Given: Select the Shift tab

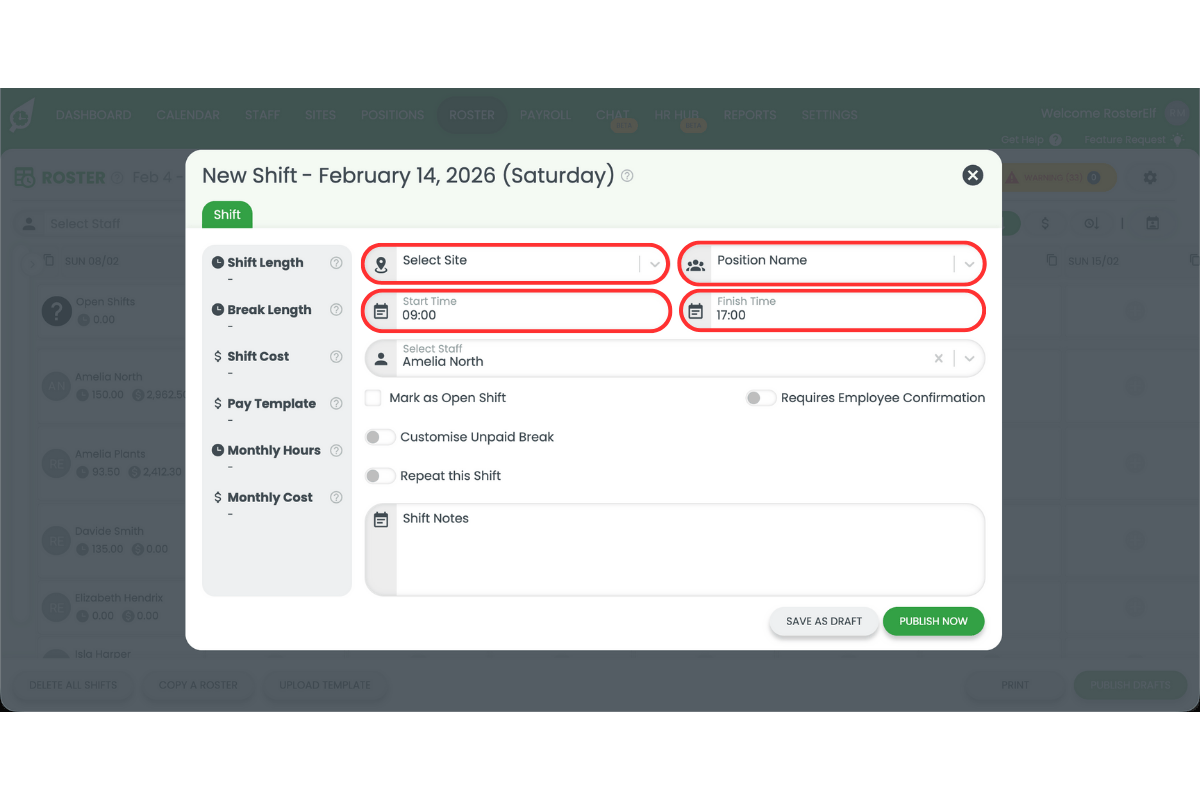Looking at the screenshot, I should tap(227, 215).
